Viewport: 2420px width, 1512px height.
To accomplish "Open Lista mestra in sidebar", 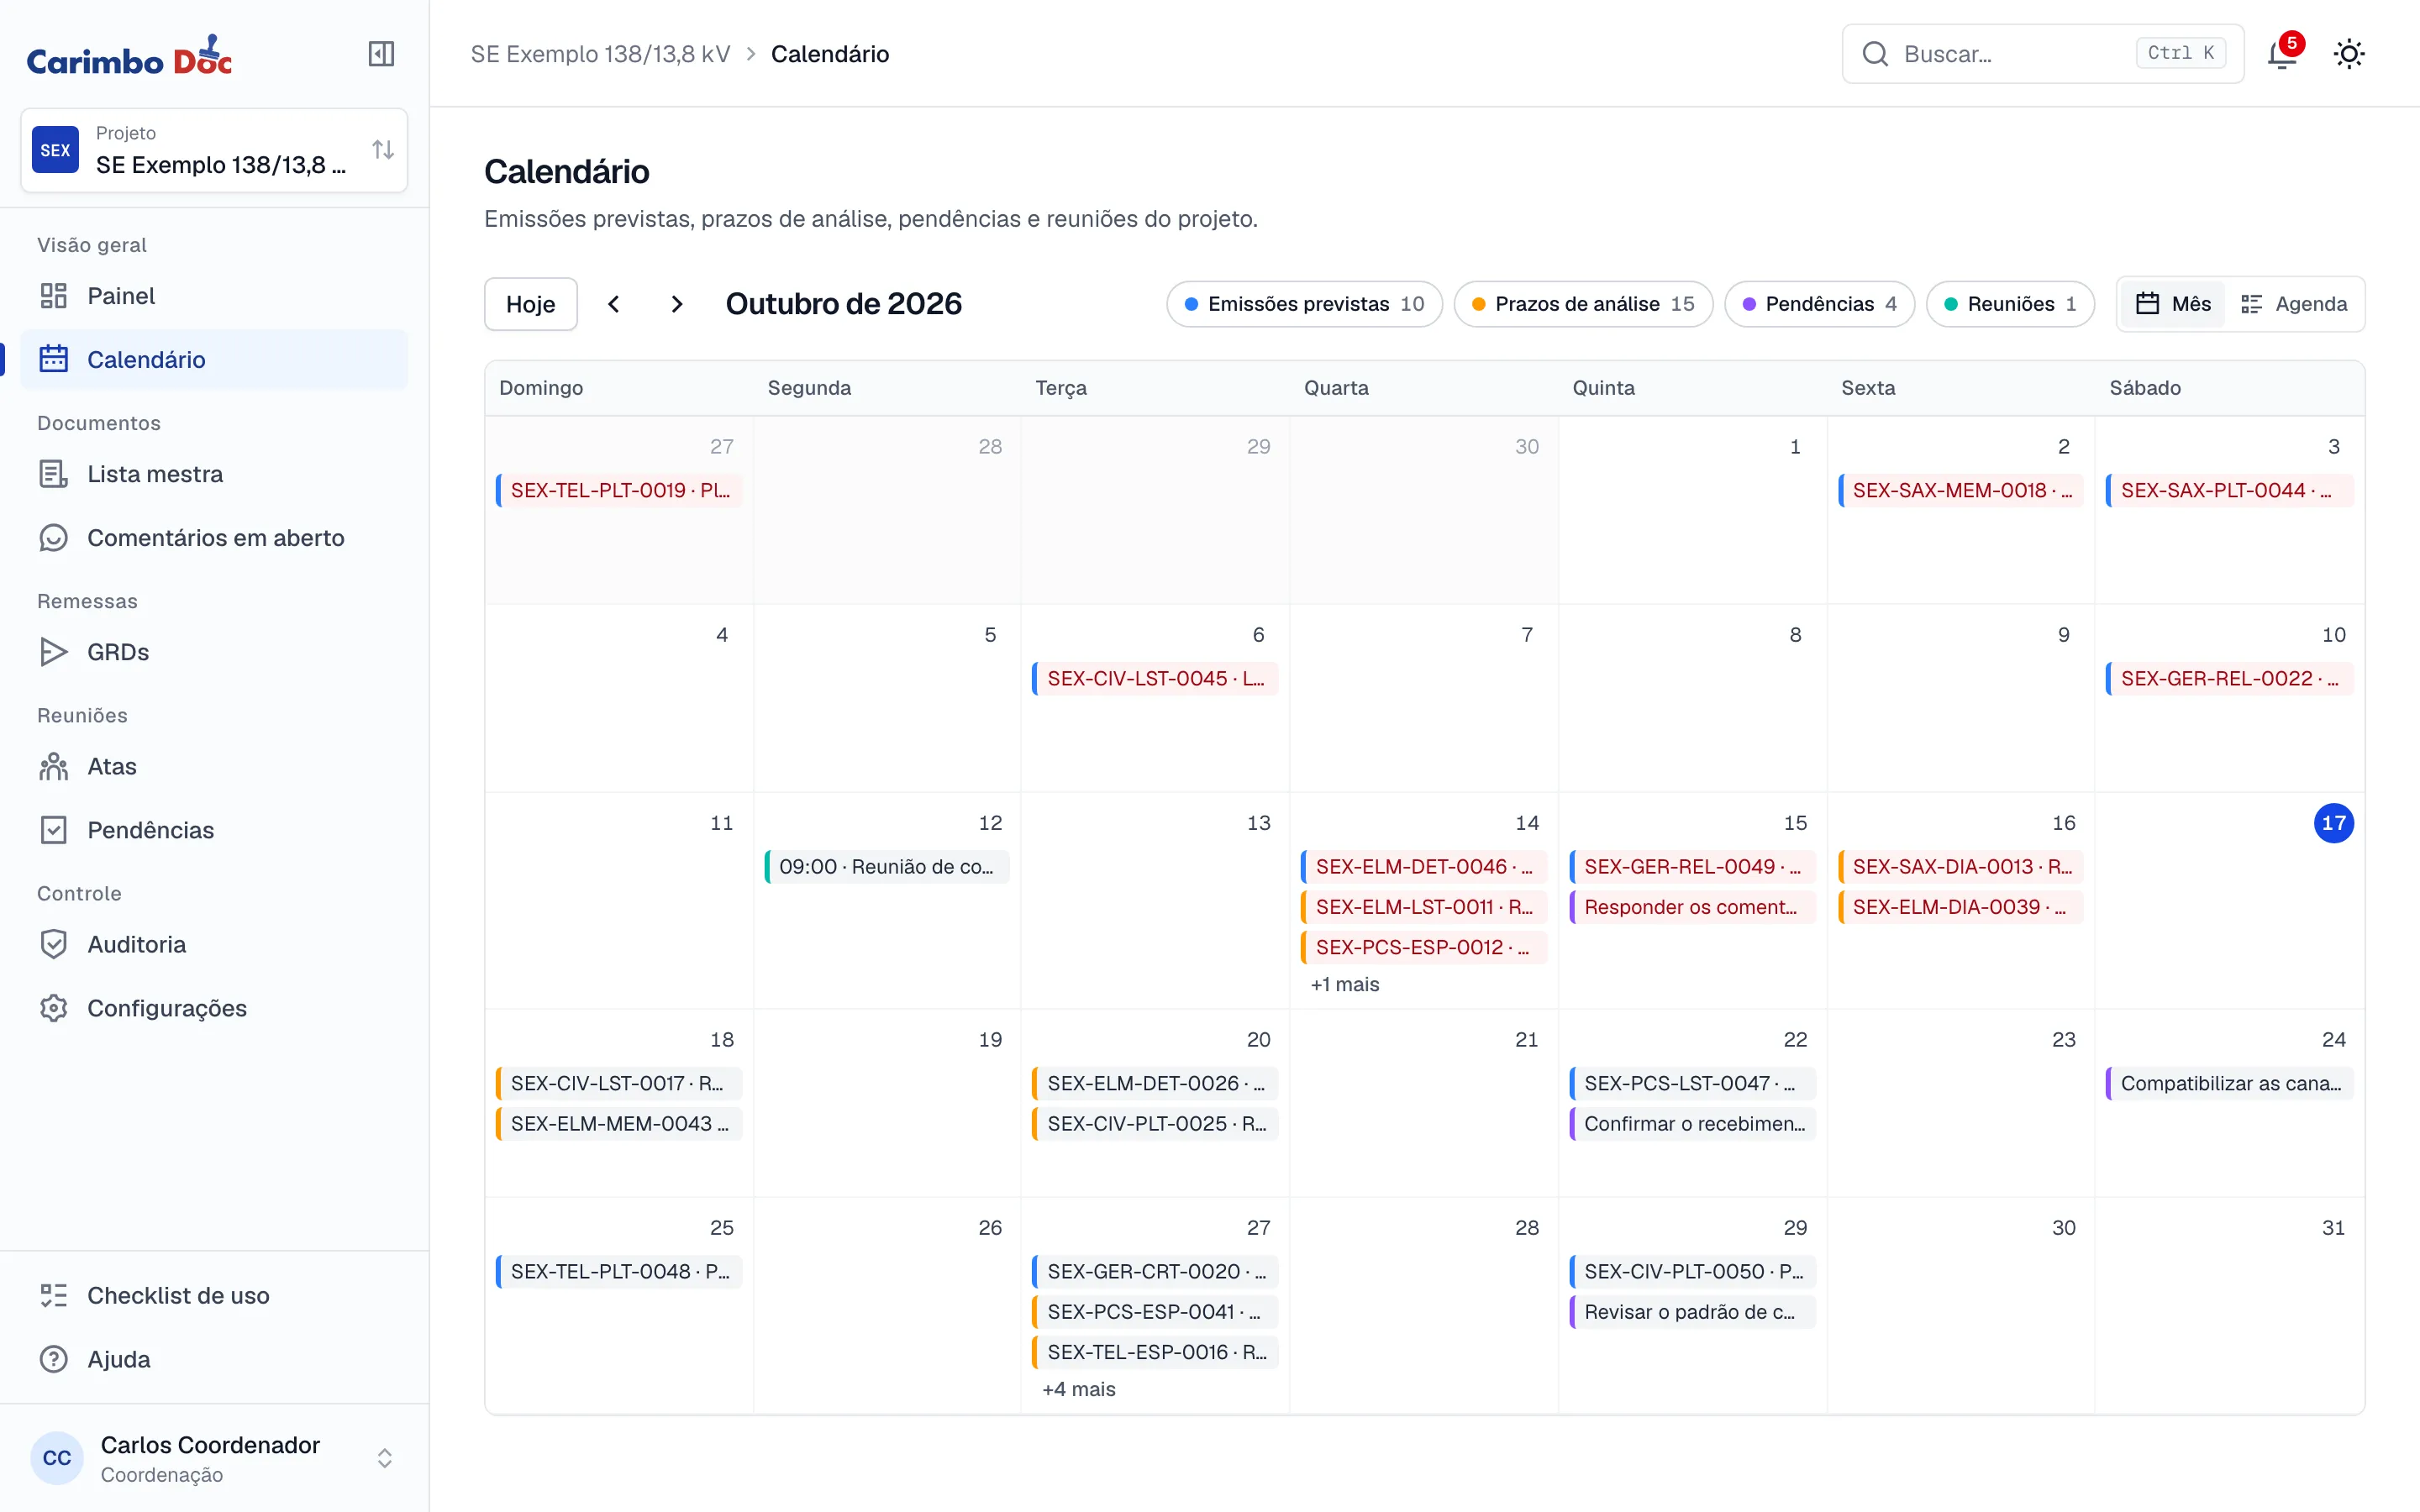I will click(214, 474).
